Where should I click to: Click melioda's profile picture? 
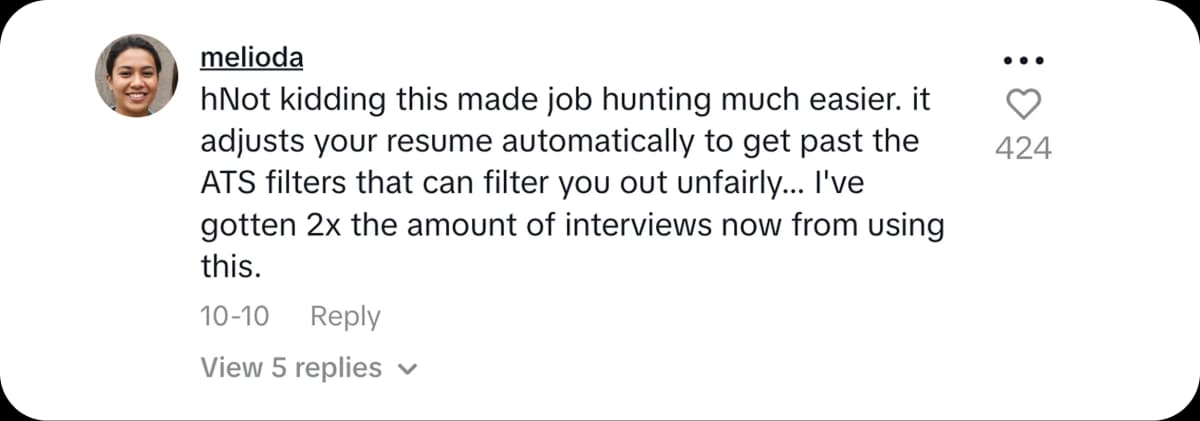(136, 76)
